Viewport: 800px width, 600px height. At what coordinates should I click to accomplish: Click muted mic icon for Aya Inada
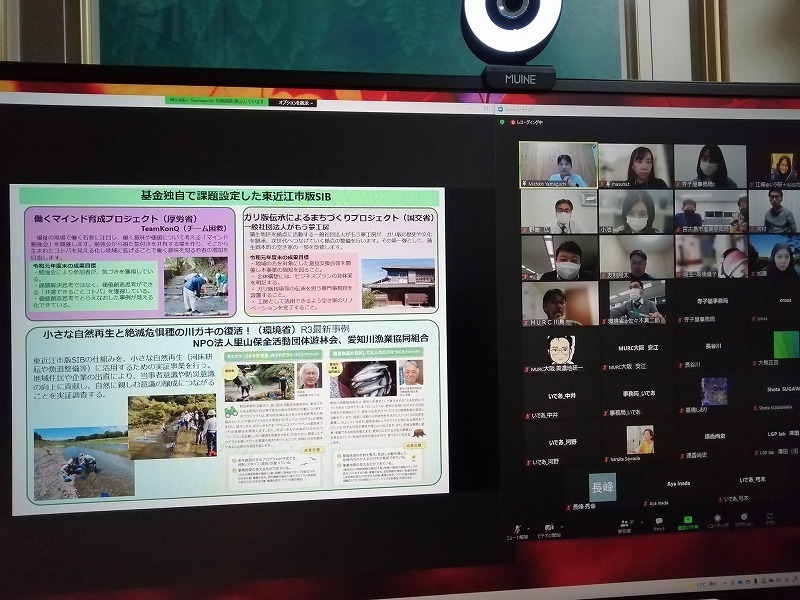pyautogui.click(x=644, y=504)
